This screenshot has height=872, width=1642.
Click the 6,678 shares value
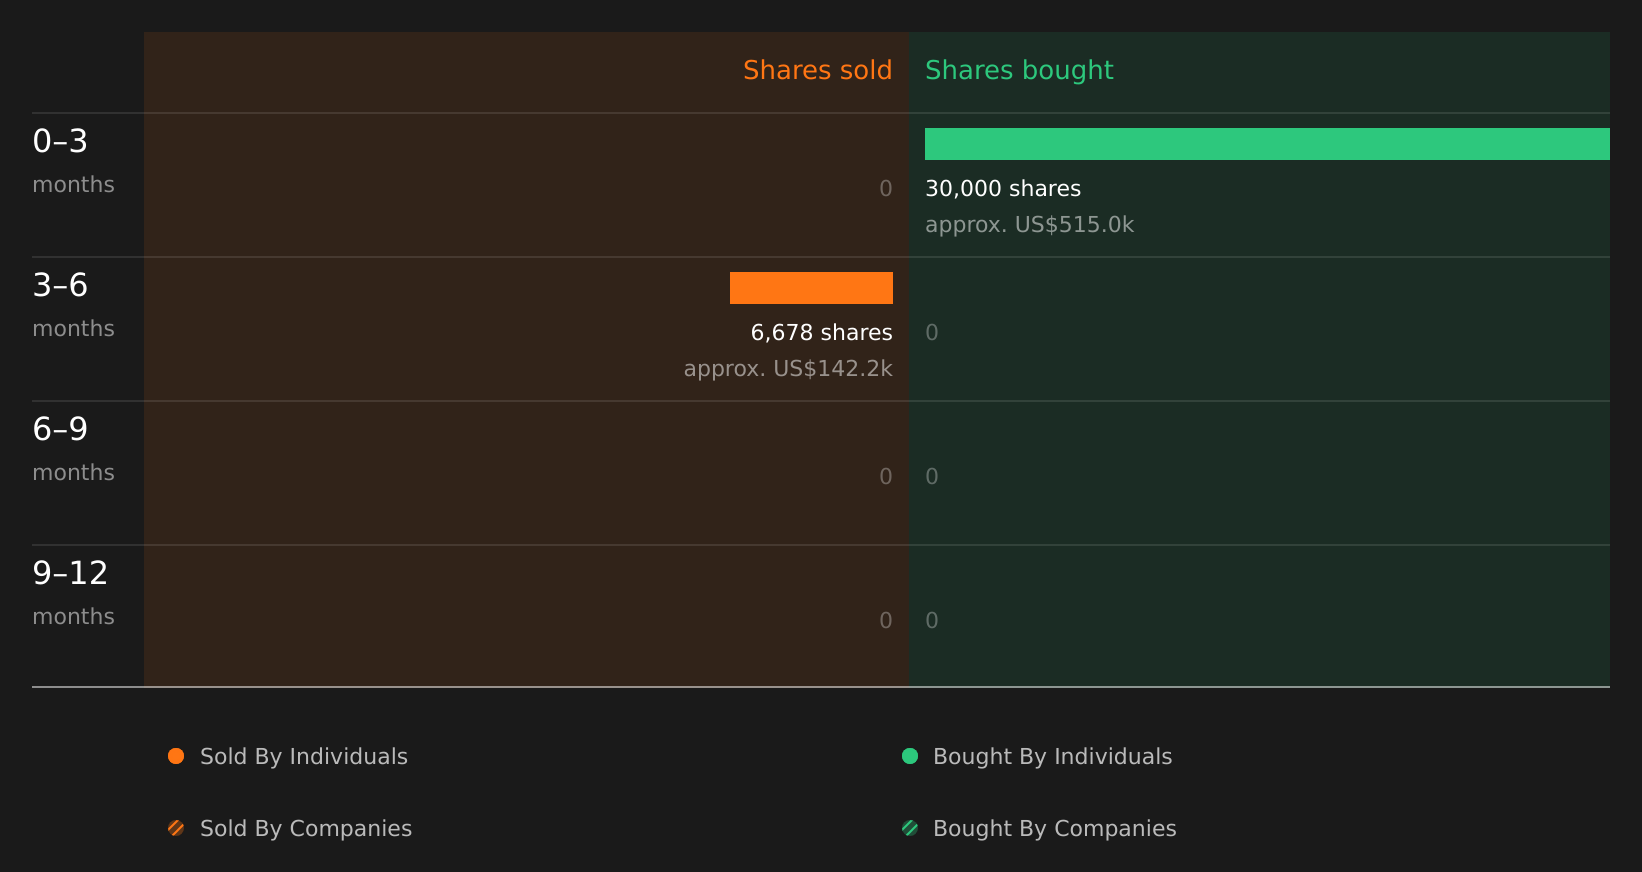click(821, 333)
